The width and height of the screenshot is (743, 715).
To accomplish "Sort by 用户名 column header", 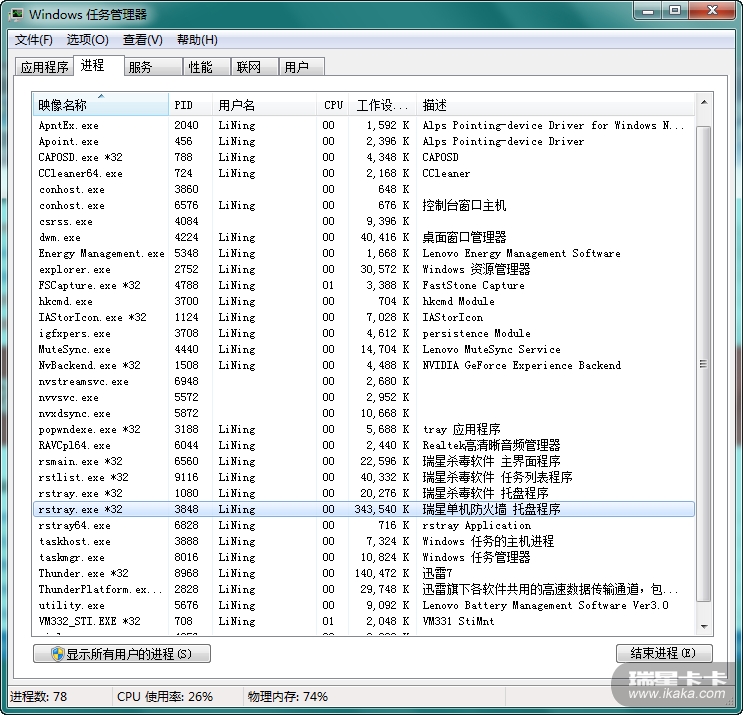I will coord(264,105).
